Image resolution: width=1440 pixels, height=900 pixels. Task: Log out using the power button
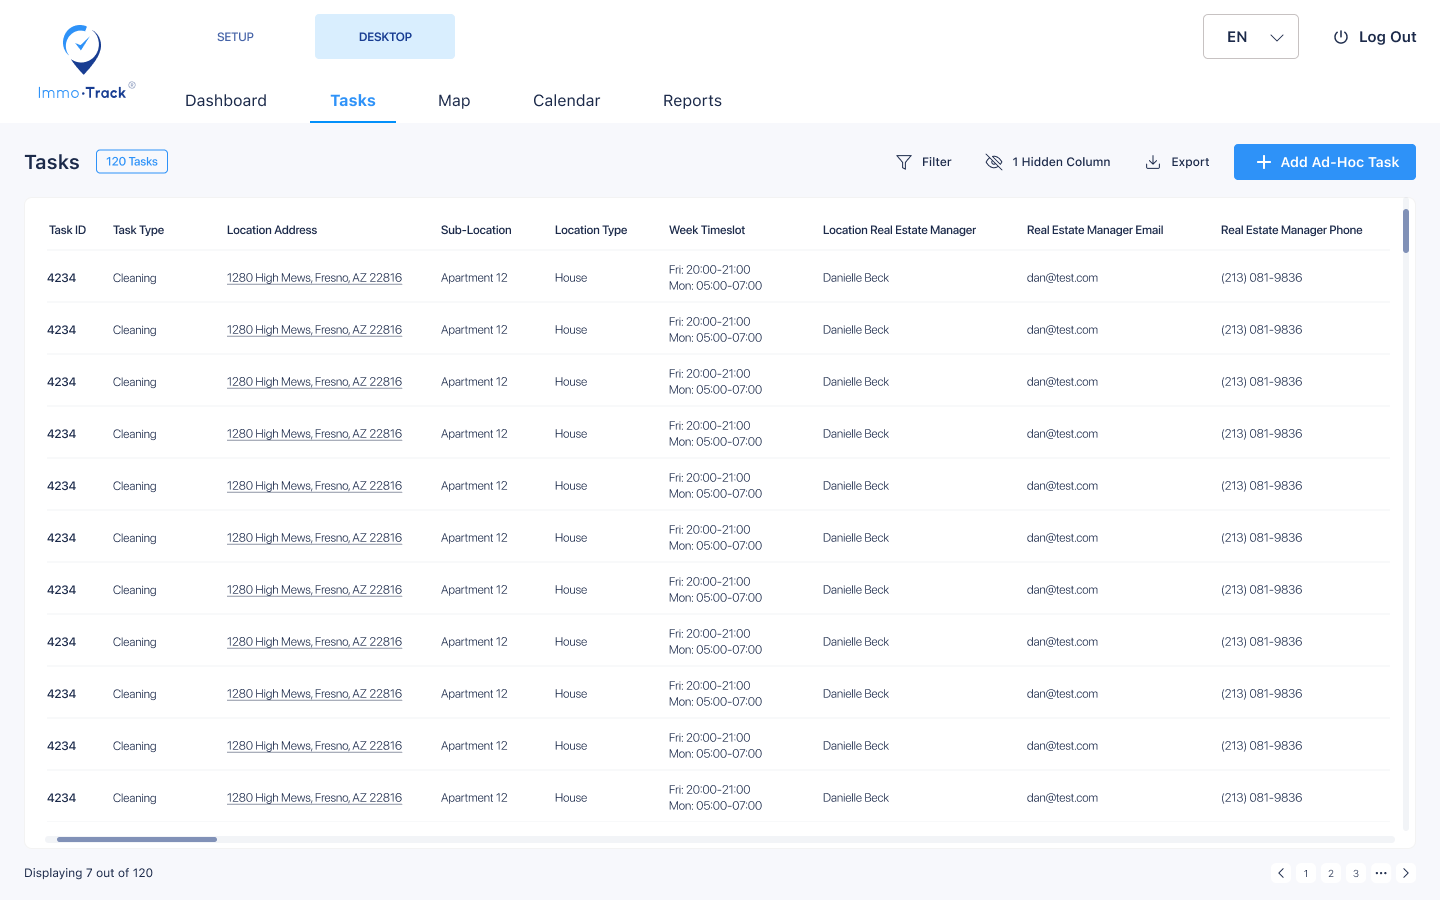click(x=1375, y=37)
